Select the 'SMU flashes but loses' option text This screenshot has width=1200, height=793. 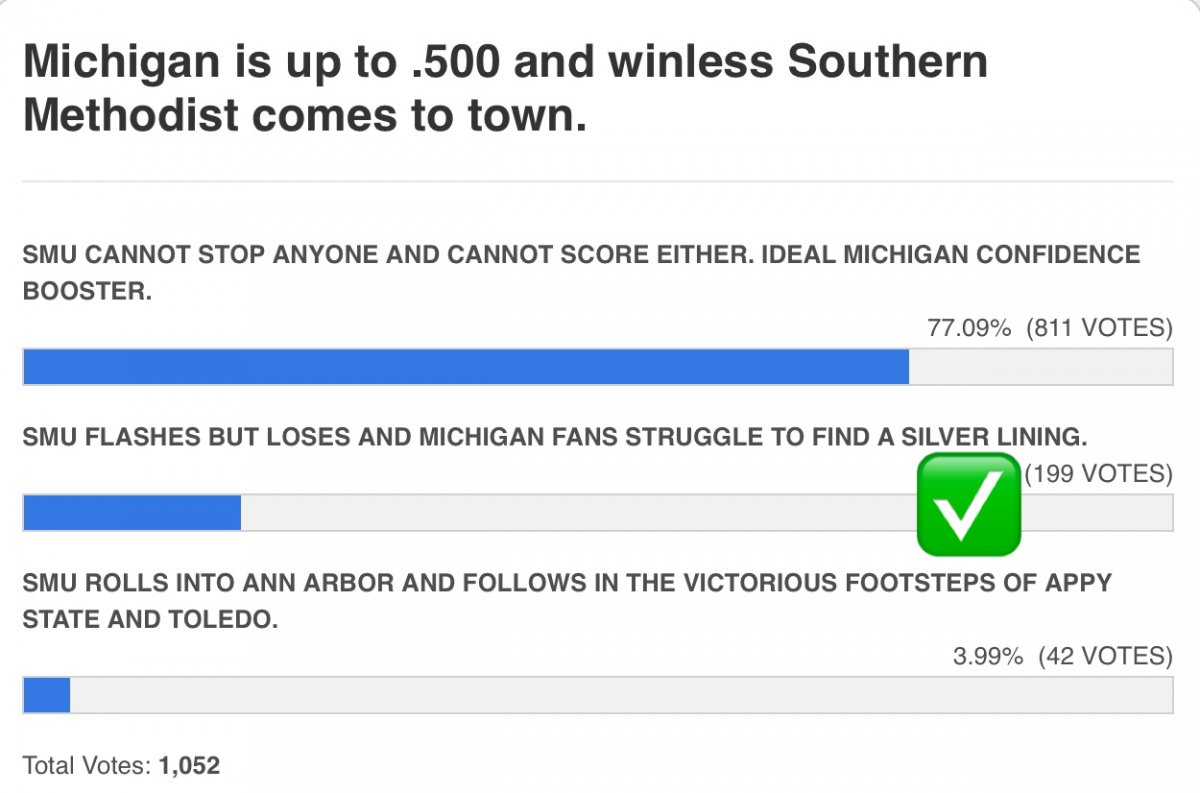[554, 437]
